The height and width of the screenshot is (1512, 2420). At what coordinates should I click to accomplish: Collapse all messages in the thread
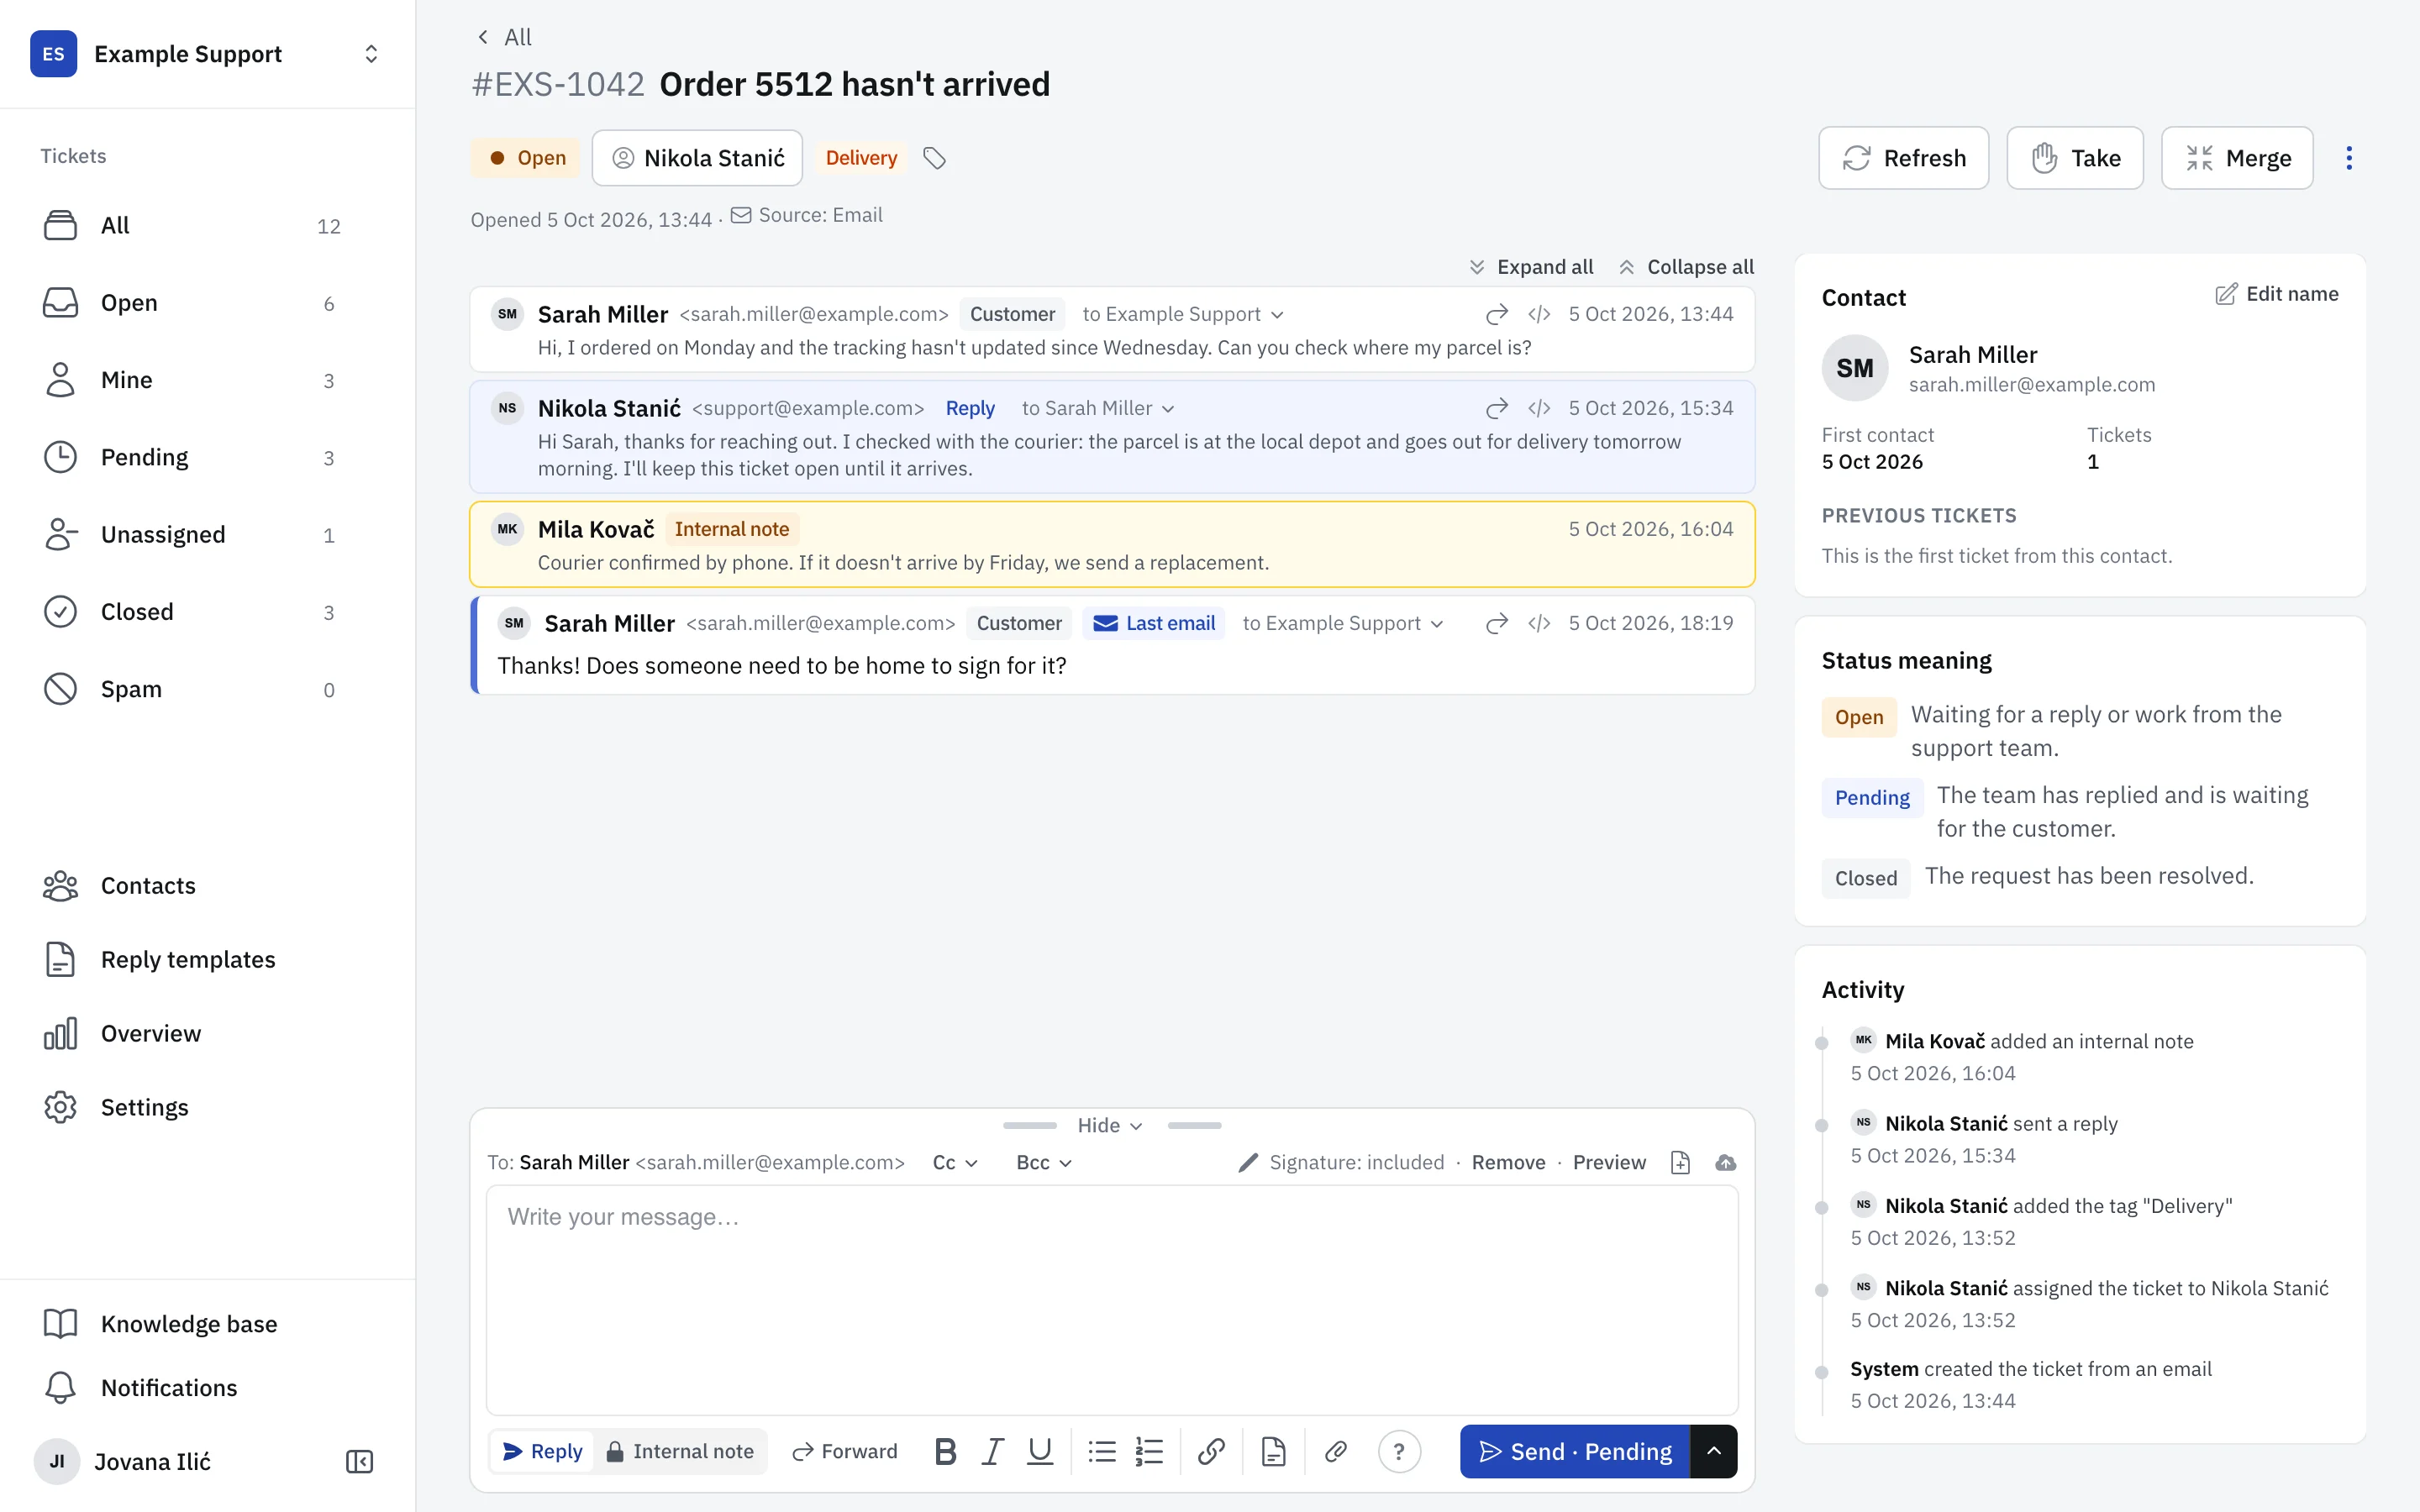tap(1686, 267)
